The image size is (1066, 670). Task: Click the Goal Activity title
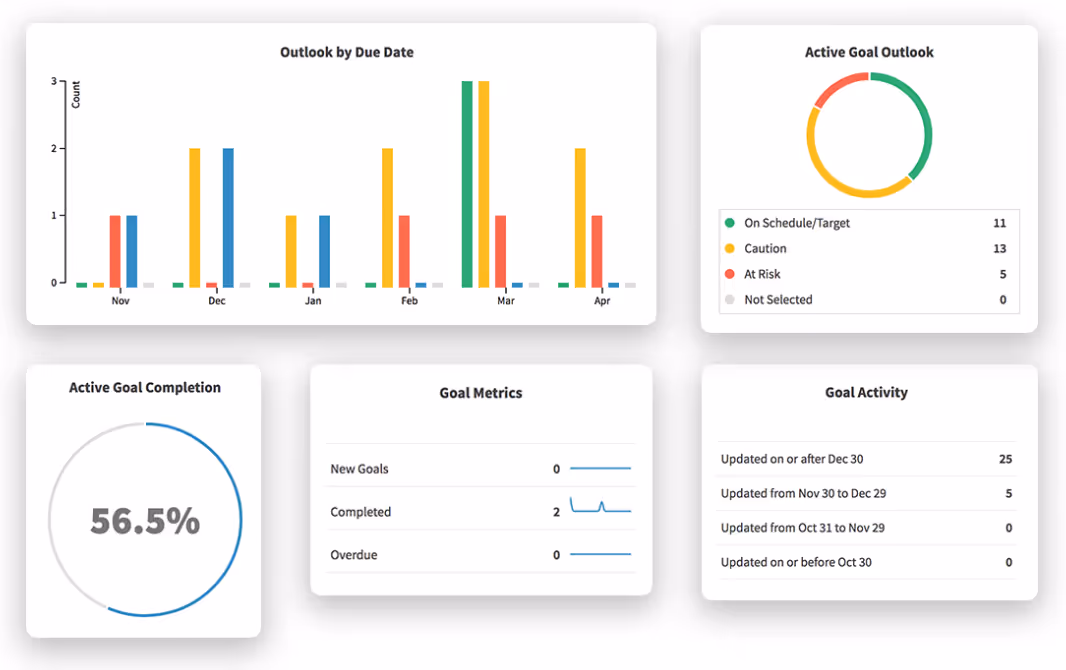pyautogui.click(x=866, y=392)
